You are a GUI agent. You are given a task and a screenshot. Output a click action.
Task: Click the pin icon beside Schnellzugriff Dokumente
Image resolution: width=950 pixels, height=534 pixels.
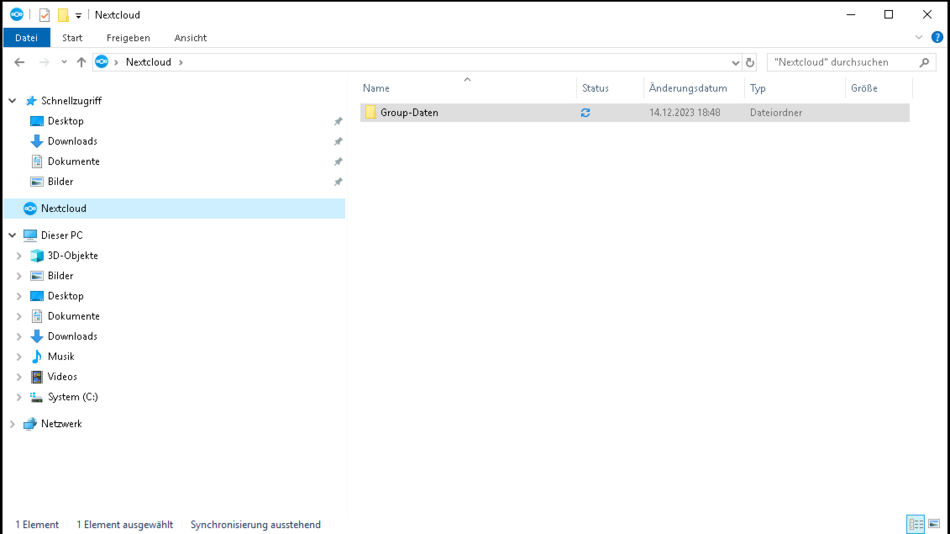338,162
